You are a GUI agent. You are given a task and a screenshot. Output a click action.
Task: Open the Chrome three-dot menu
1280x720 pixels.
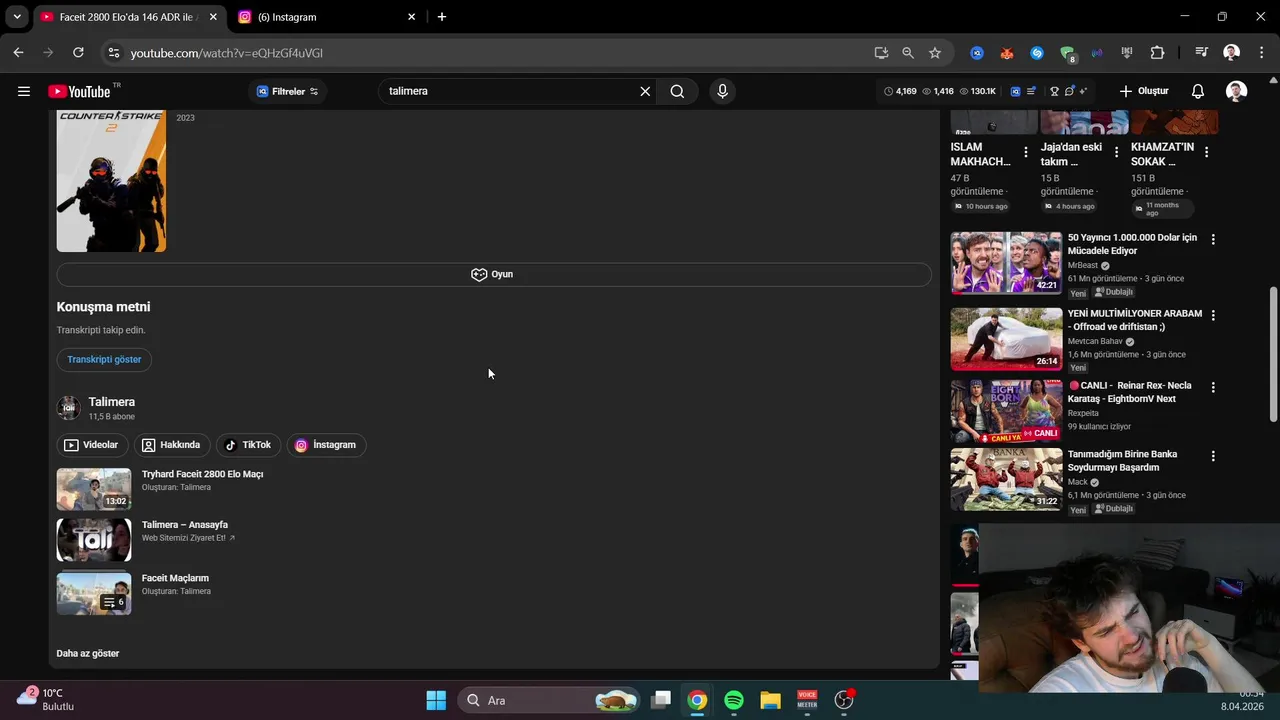(x=1260, y=53)
